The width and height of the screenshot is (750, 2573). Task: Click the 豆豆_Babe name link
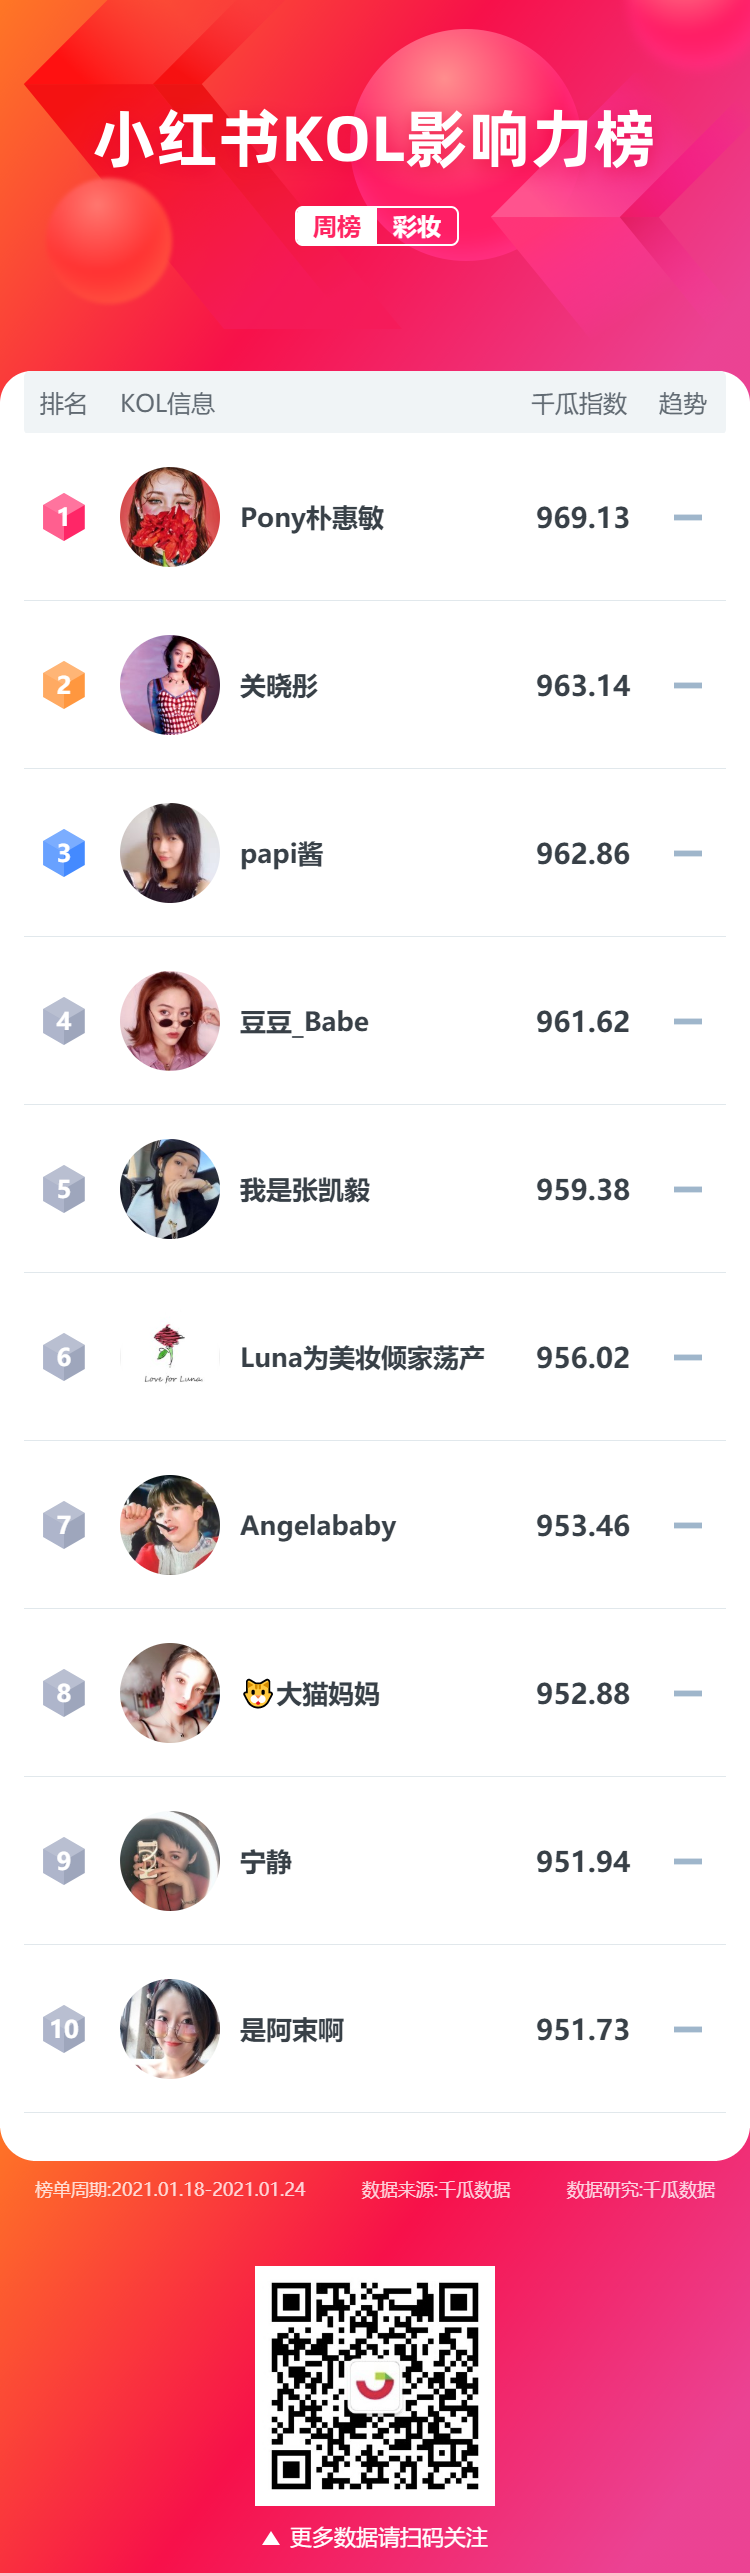[304, 1022]
